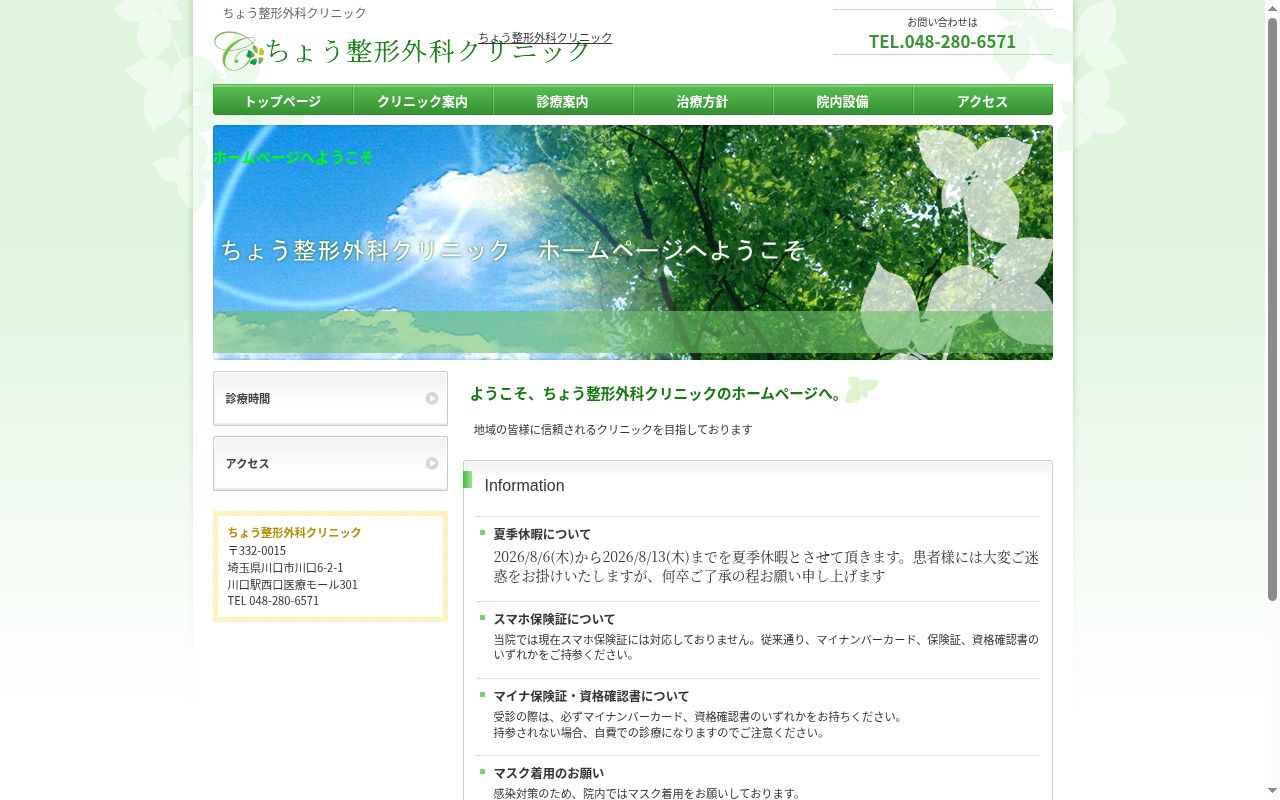Click the 受診の際は、必ずマイナンバーカード notice paragraph
Viewport: 1280px width, 800px height.
[x=698, y=724]
